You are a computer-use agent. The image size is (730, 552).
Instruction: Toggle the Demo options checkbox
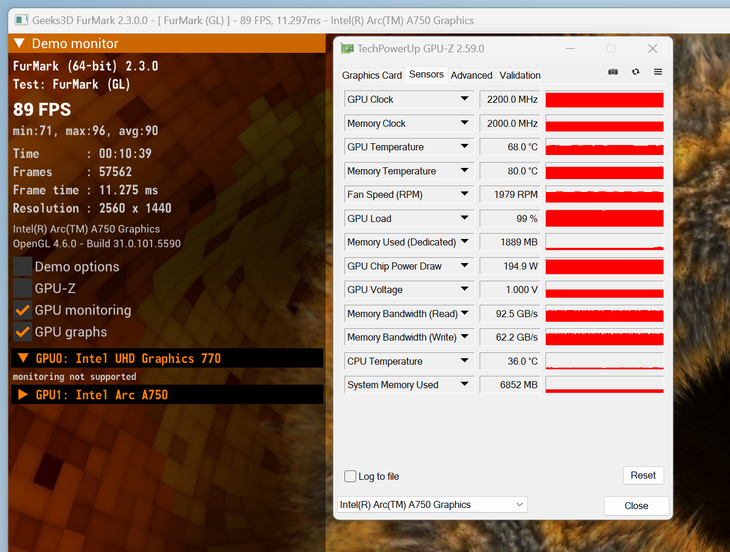point(22,267)
